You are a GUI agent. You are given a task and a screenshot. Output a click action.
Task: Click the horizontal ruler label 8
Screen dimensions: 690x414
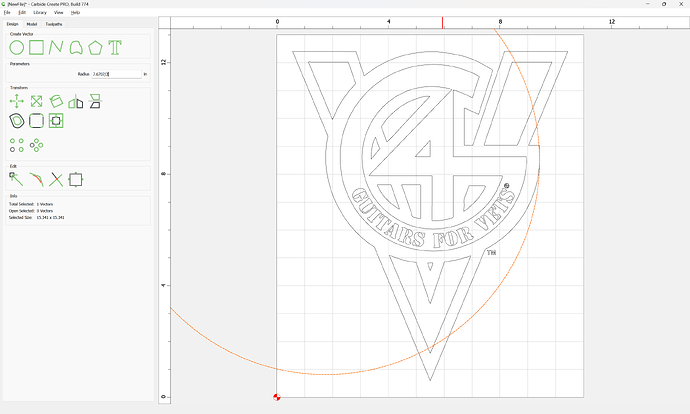click(500, 22)
